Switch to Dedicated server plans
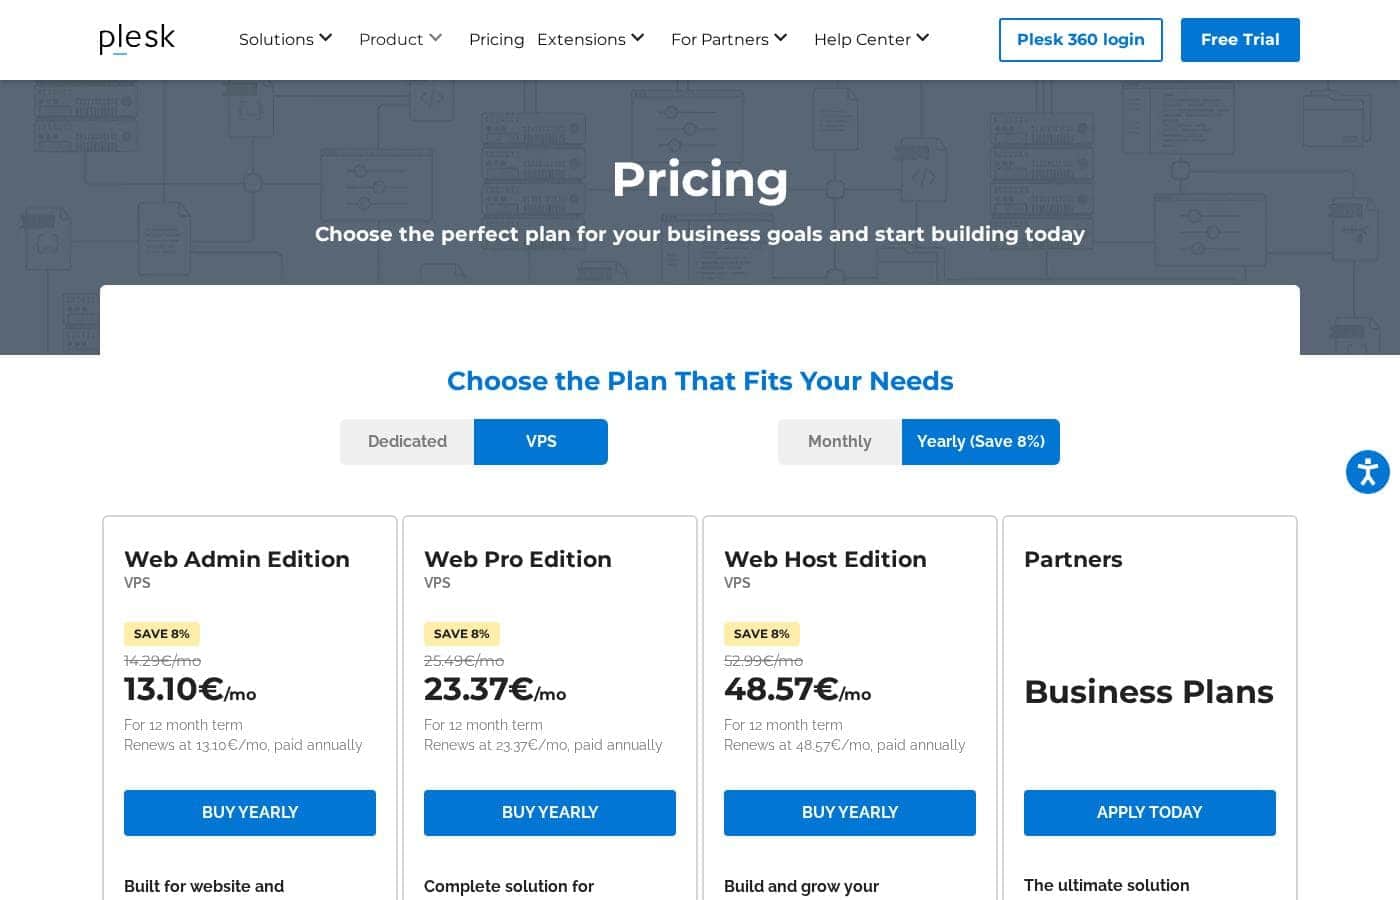 tap(407, 442)
